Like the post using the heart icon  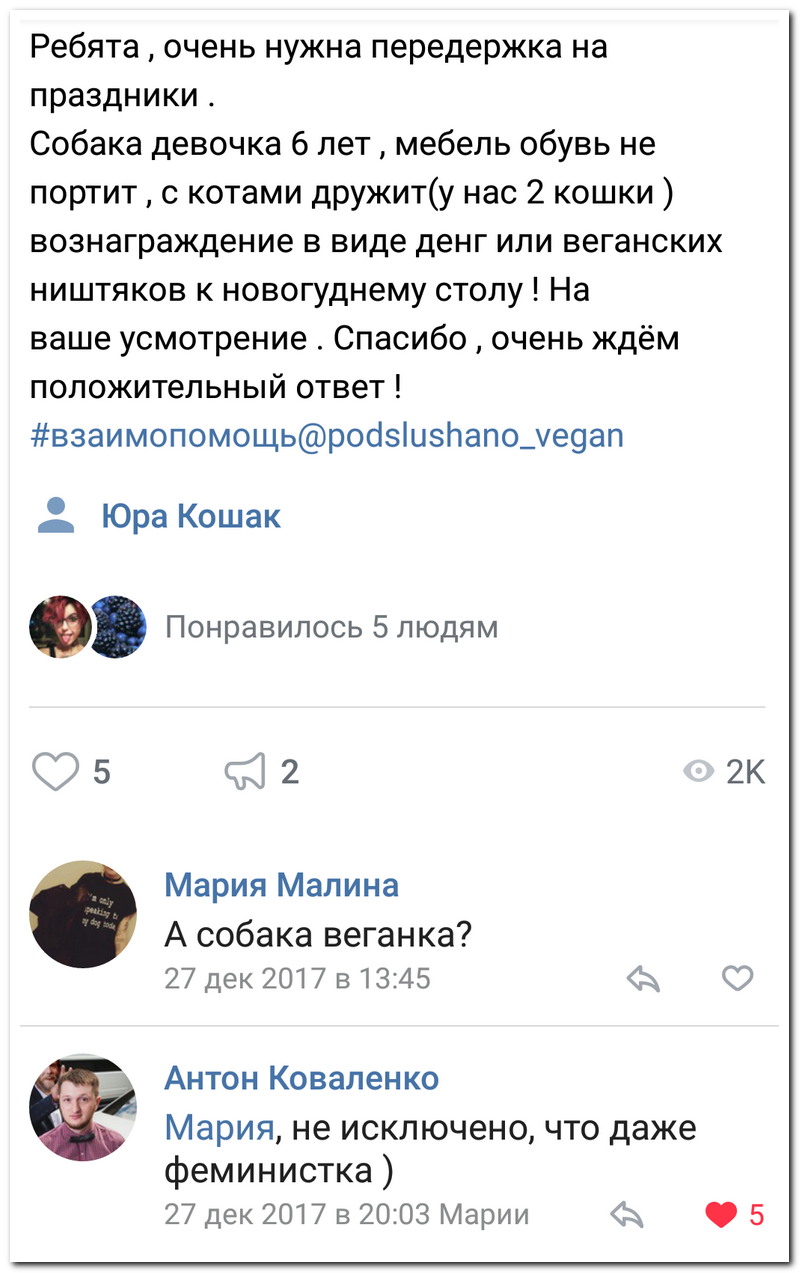click(55, 770)
